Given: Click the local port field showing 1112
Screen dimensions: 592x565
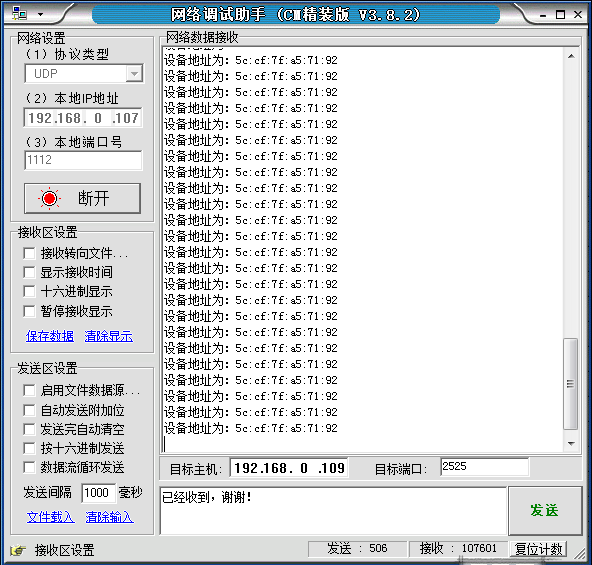Looking at the screenshot, I should pyautogui.click(x=83, y=160).
